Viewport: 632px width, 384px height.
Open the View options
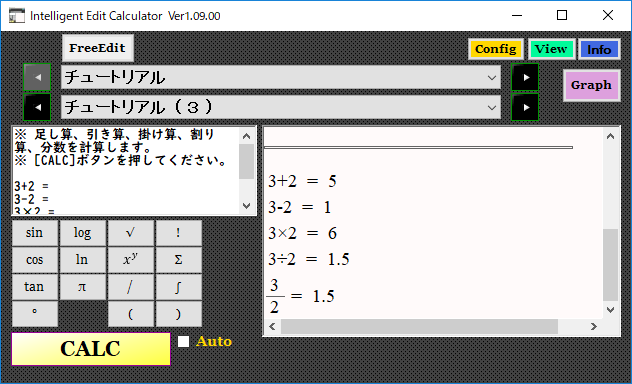click(x=551, y=49)
